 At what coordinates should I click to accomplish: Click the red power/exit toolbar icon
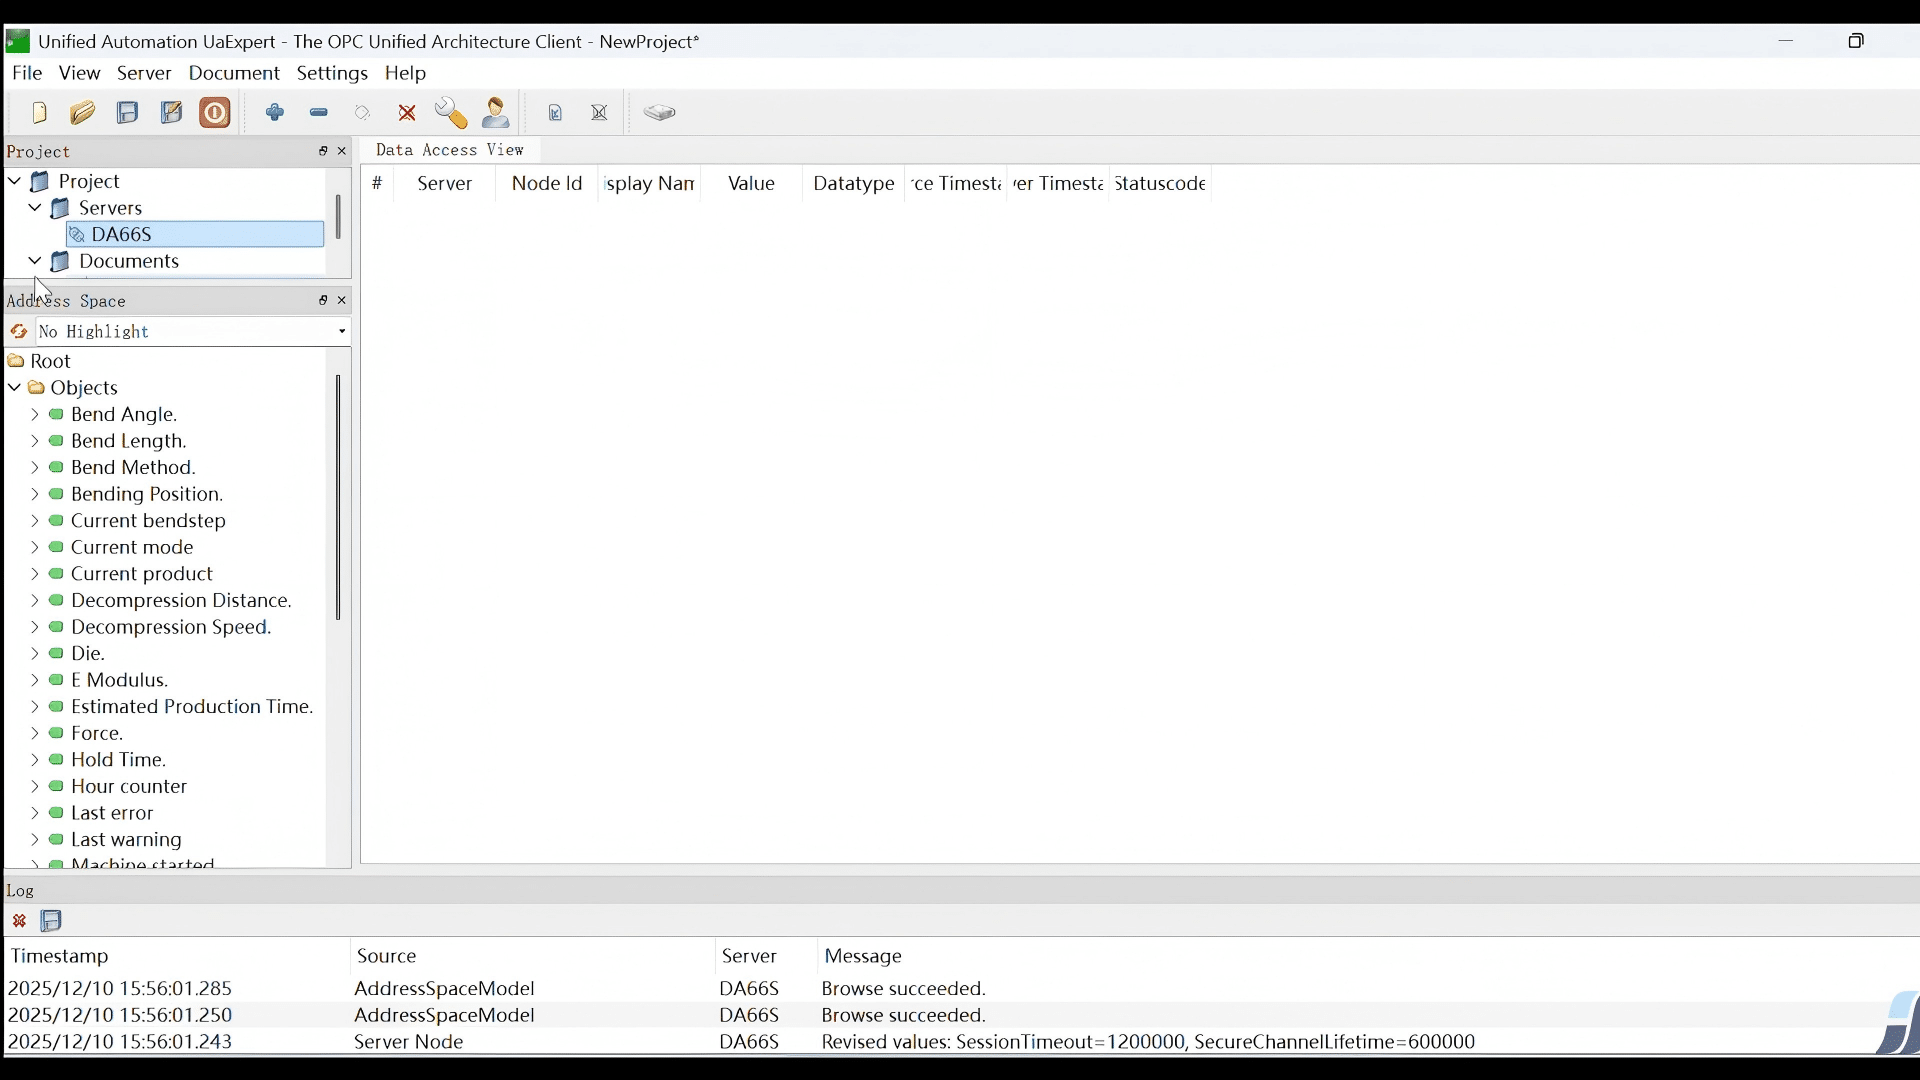coord(216,113)
